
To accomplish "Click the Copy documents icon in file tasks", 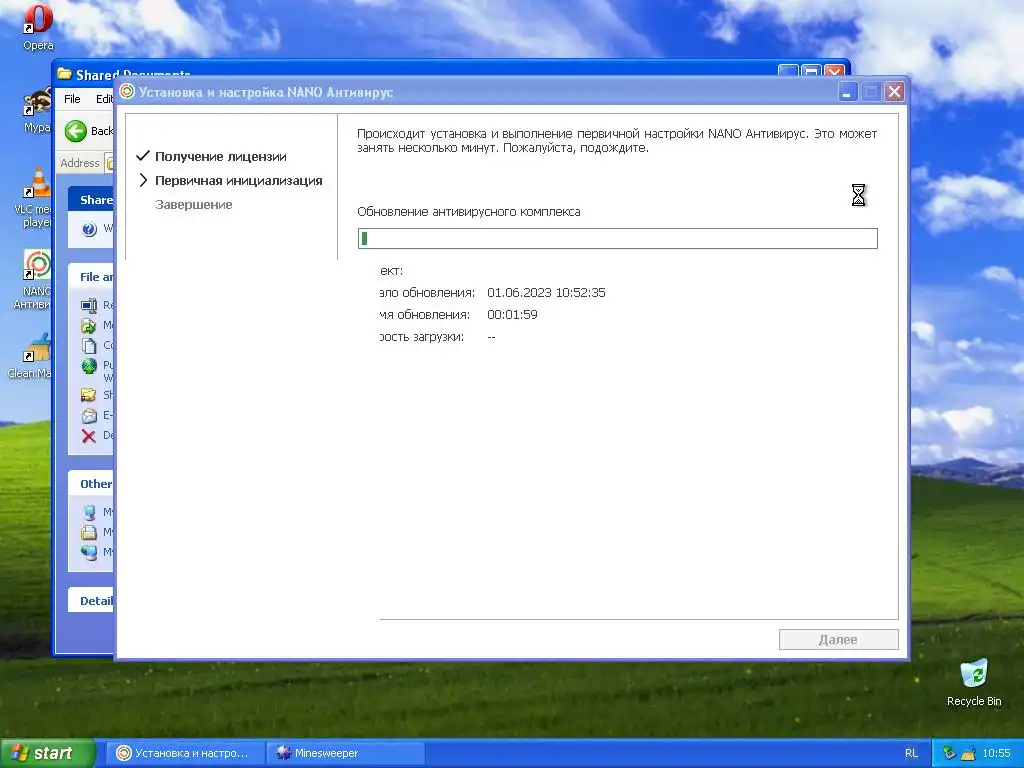I will [89, 345].
